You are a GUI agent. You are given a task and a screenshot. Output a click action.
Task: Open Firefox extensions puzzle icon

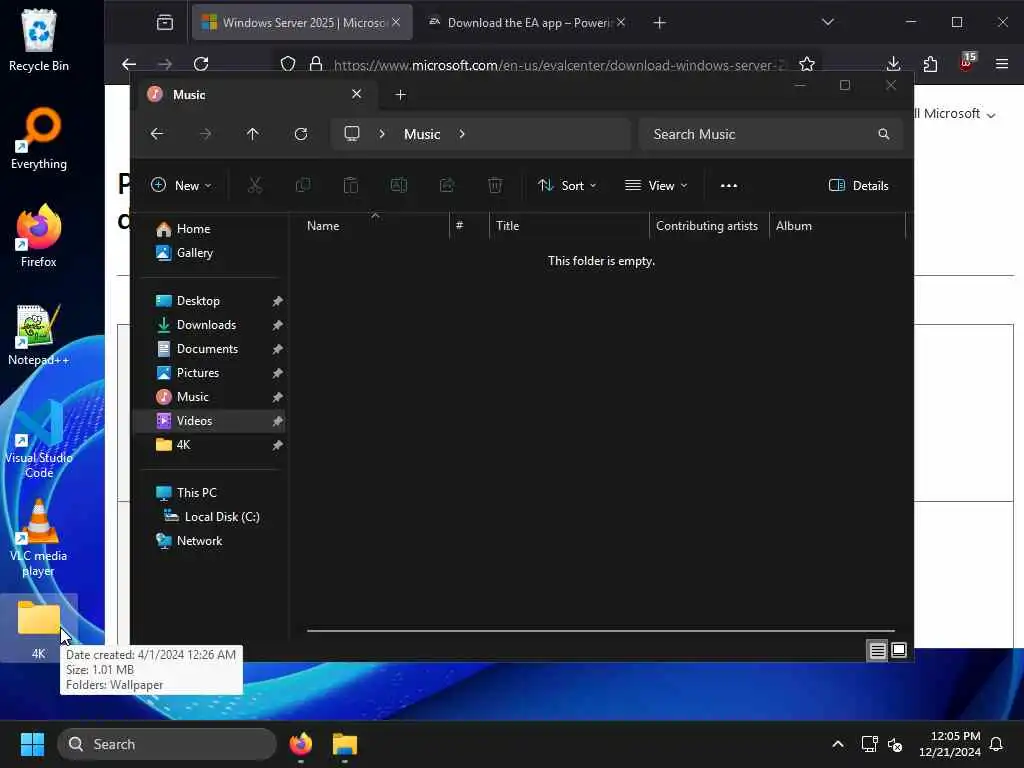pyautogui.click(x=930, y=64)
